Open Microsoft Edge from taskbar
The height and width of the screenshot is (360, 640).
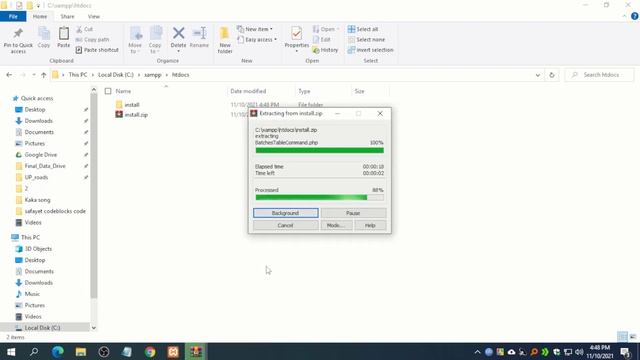pos(58,352)
